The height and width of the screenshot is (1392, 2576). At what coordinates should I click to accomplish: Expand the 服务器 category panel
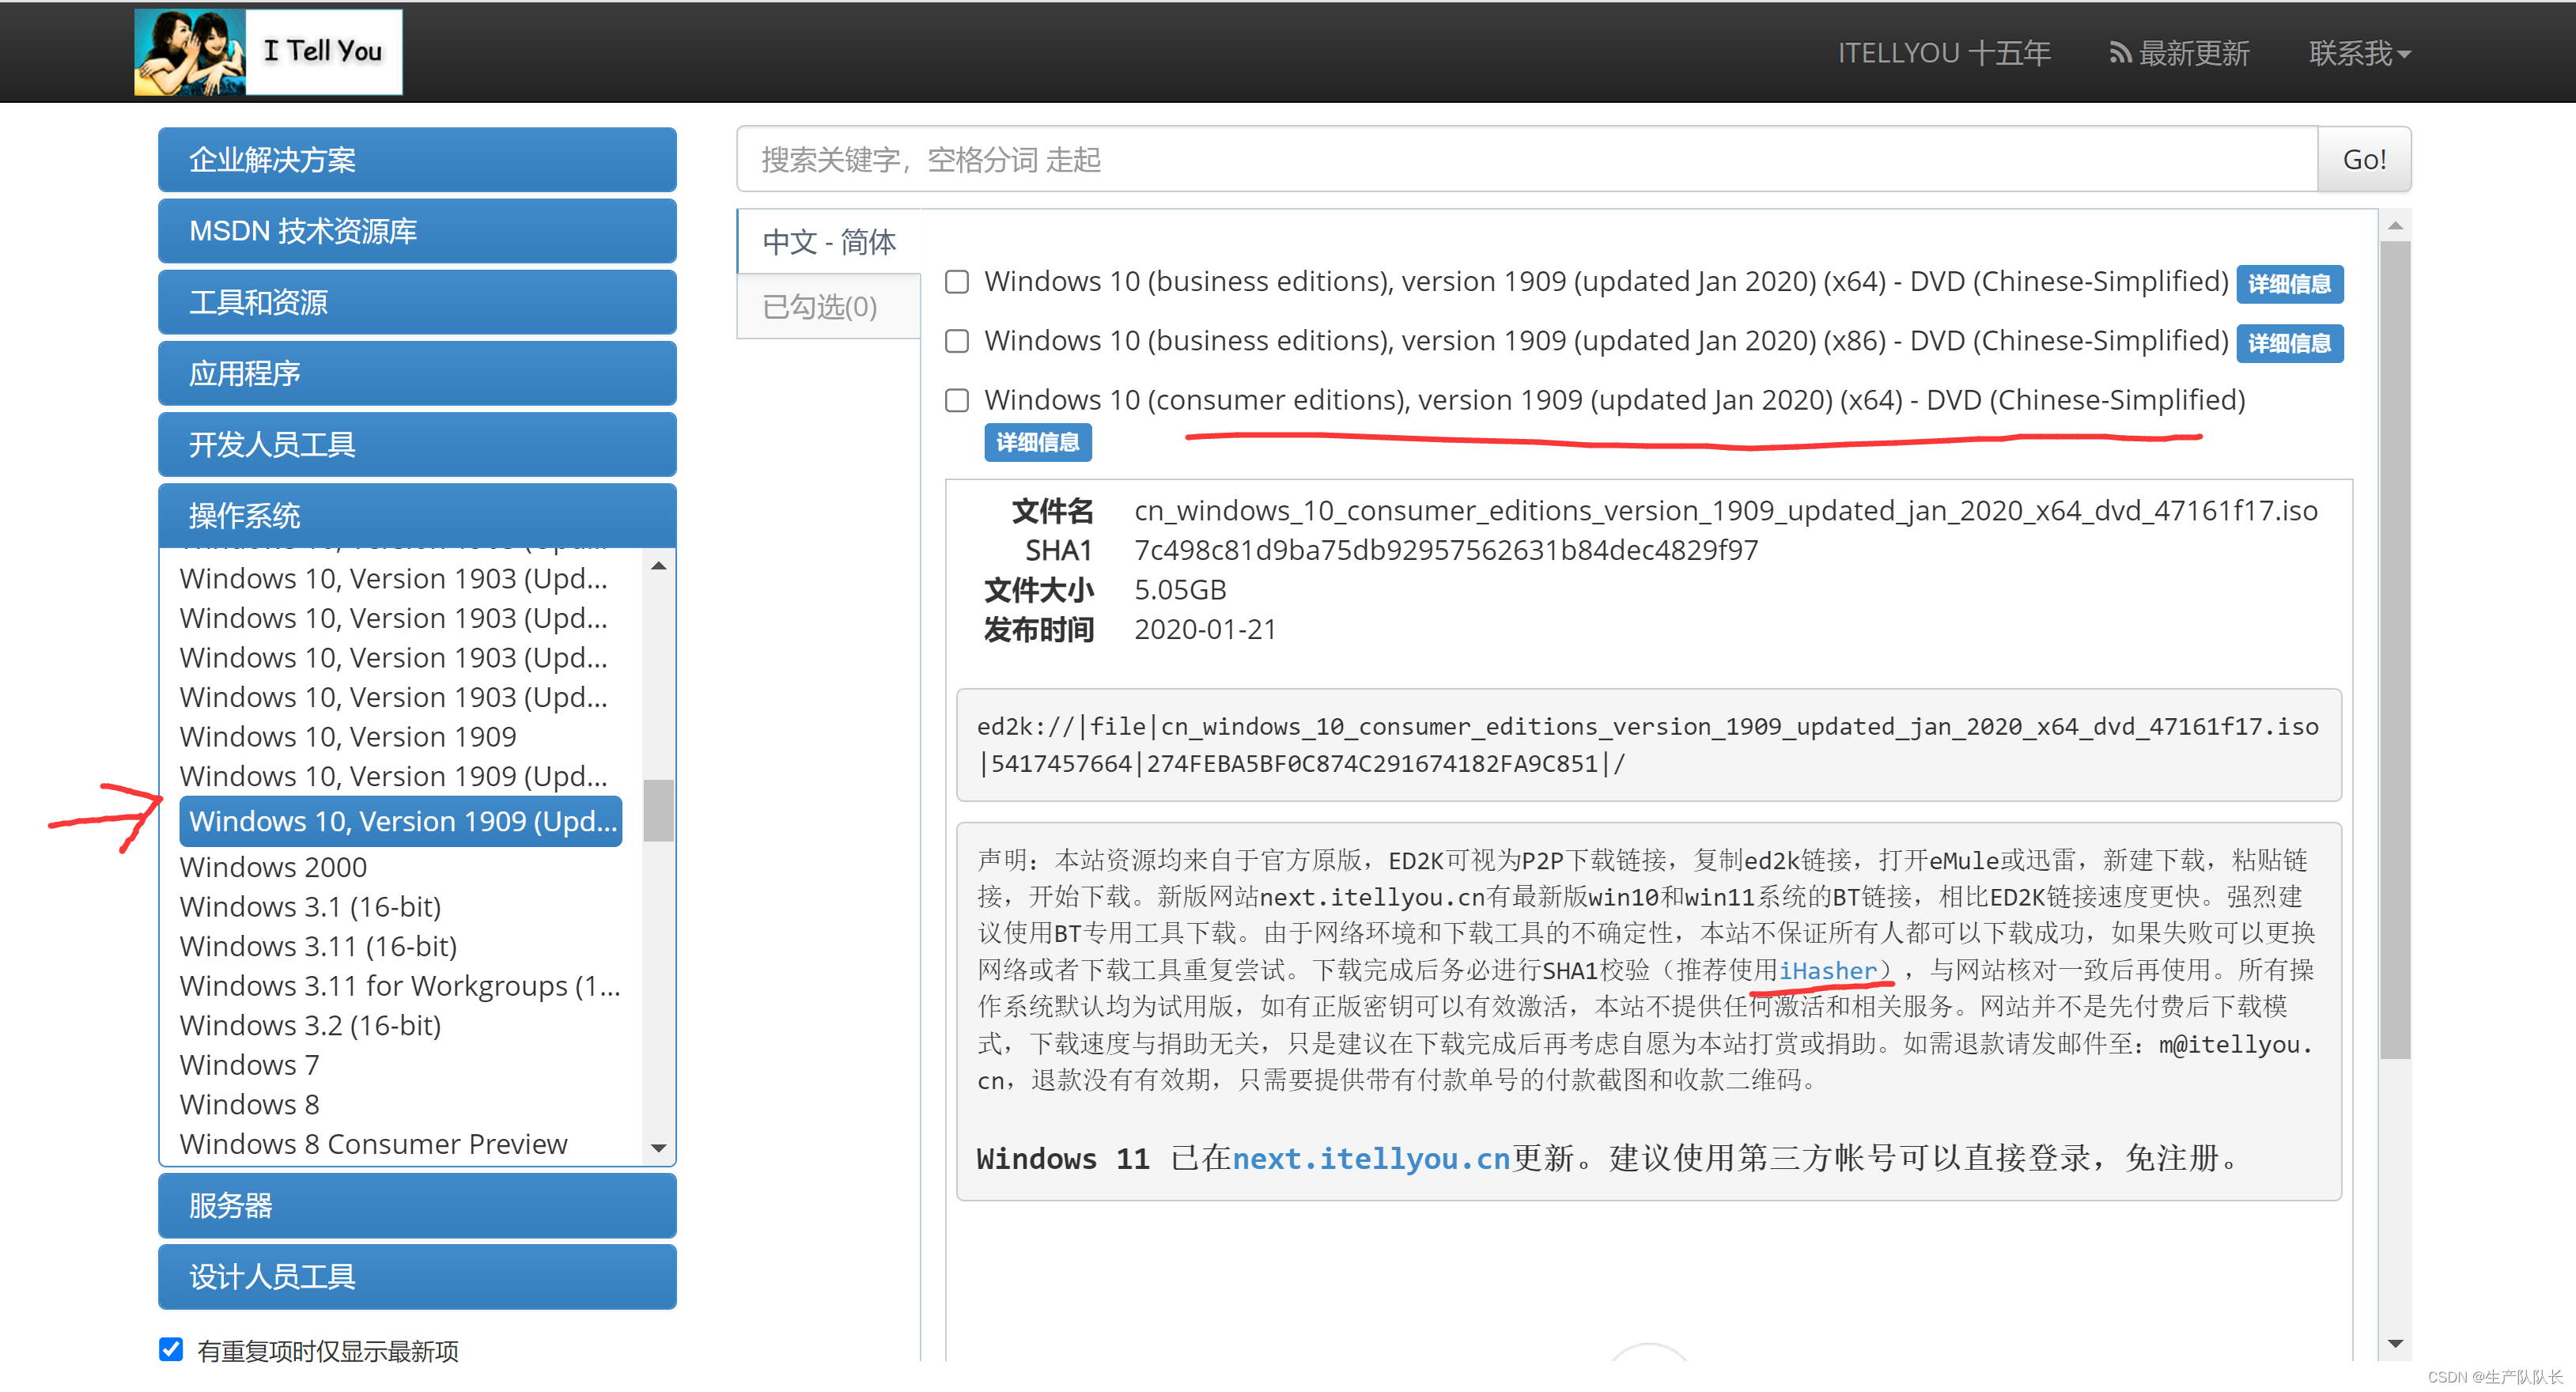(417, 1205)
